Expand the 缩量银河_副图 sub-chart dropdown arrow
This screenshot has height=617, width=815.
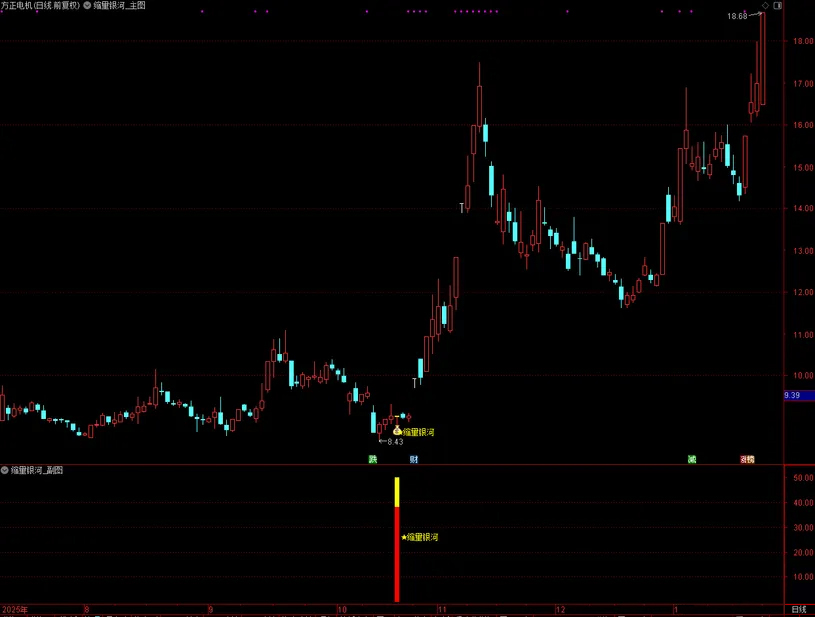point(5,470)
